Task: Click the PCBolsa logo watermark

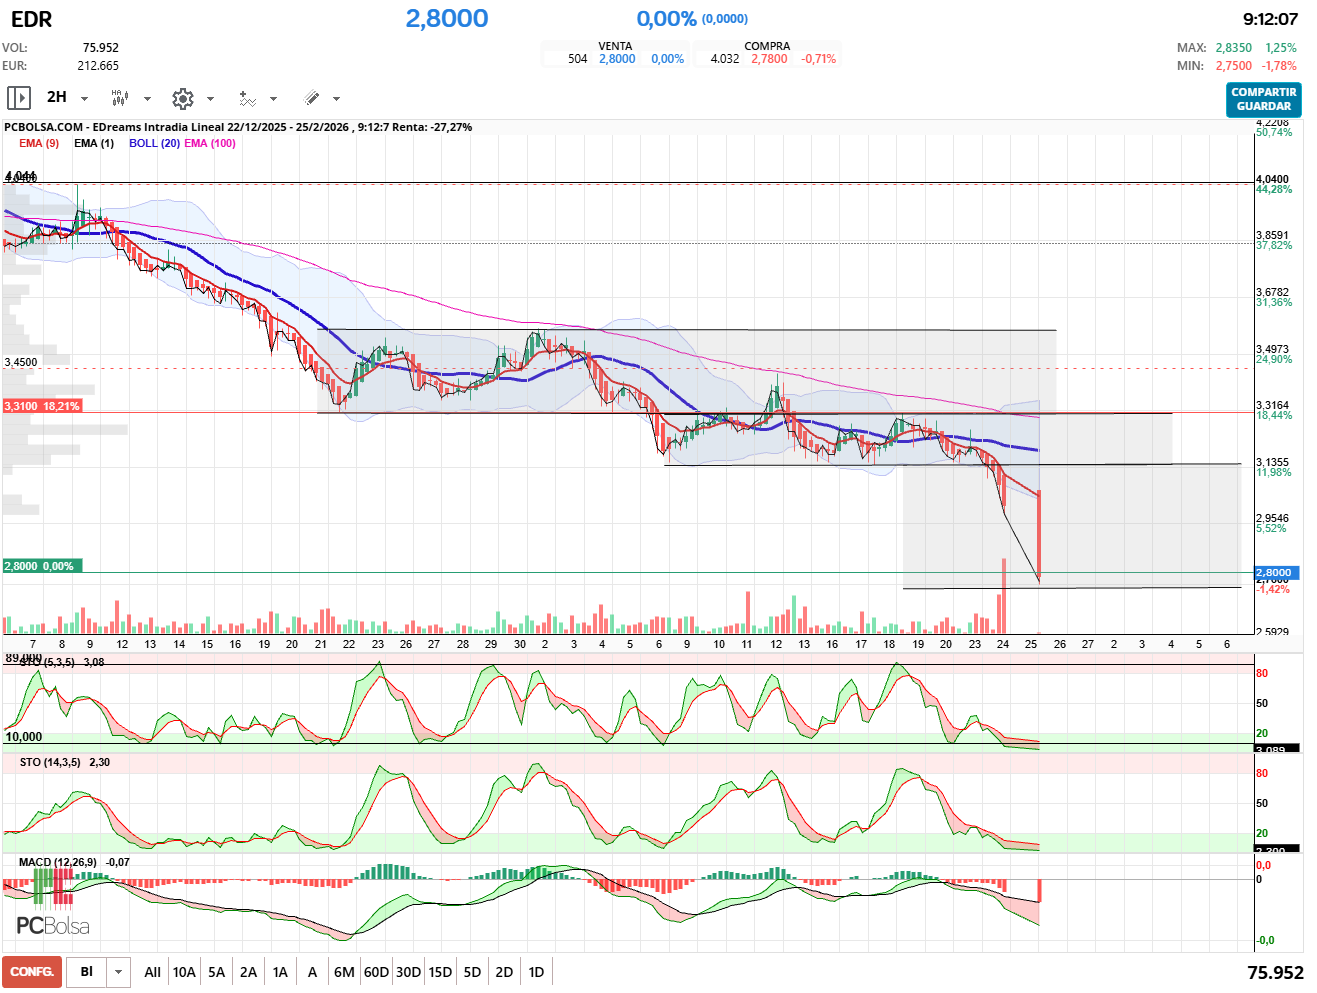Action: (53, 926)
